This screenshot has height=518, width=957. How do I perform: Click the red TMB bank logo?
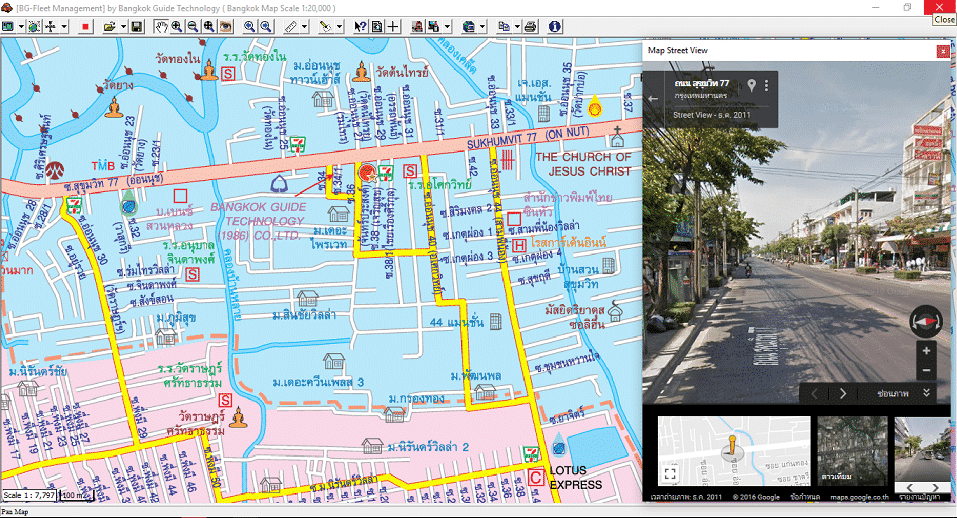(x=103, y=166)
